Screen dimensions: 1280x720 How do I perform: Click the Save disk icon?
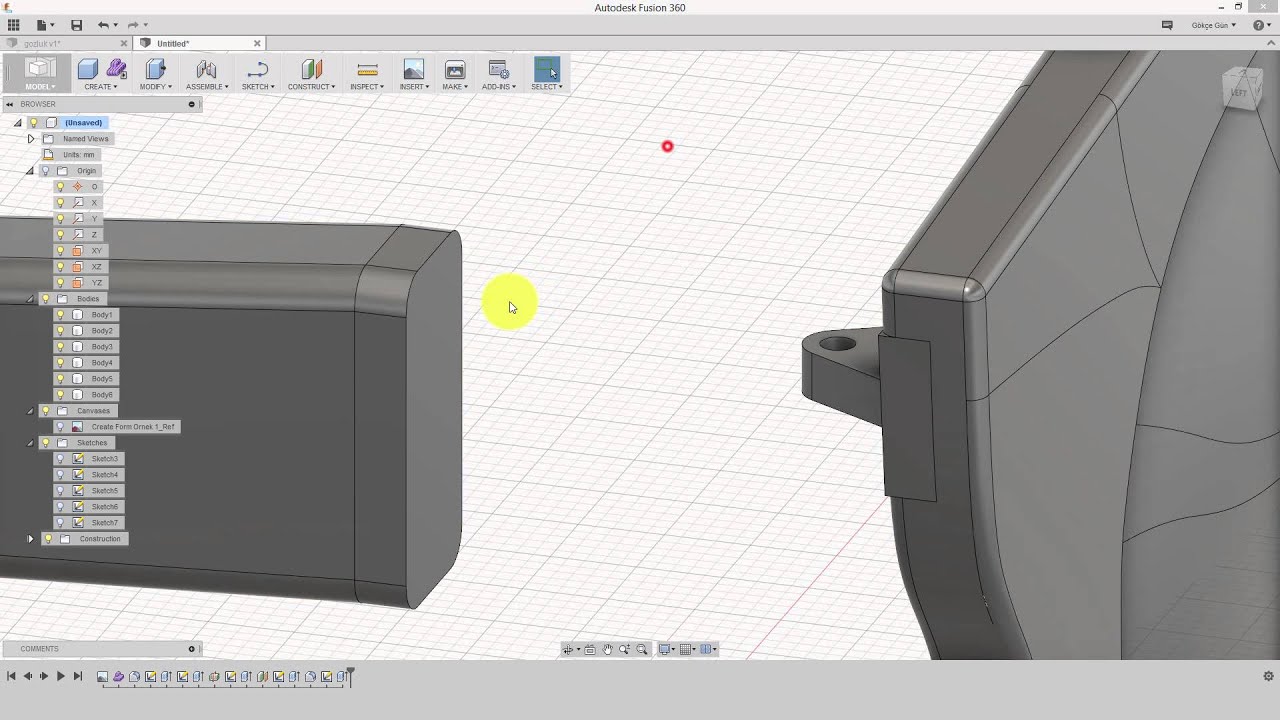(x=77, y=25)
